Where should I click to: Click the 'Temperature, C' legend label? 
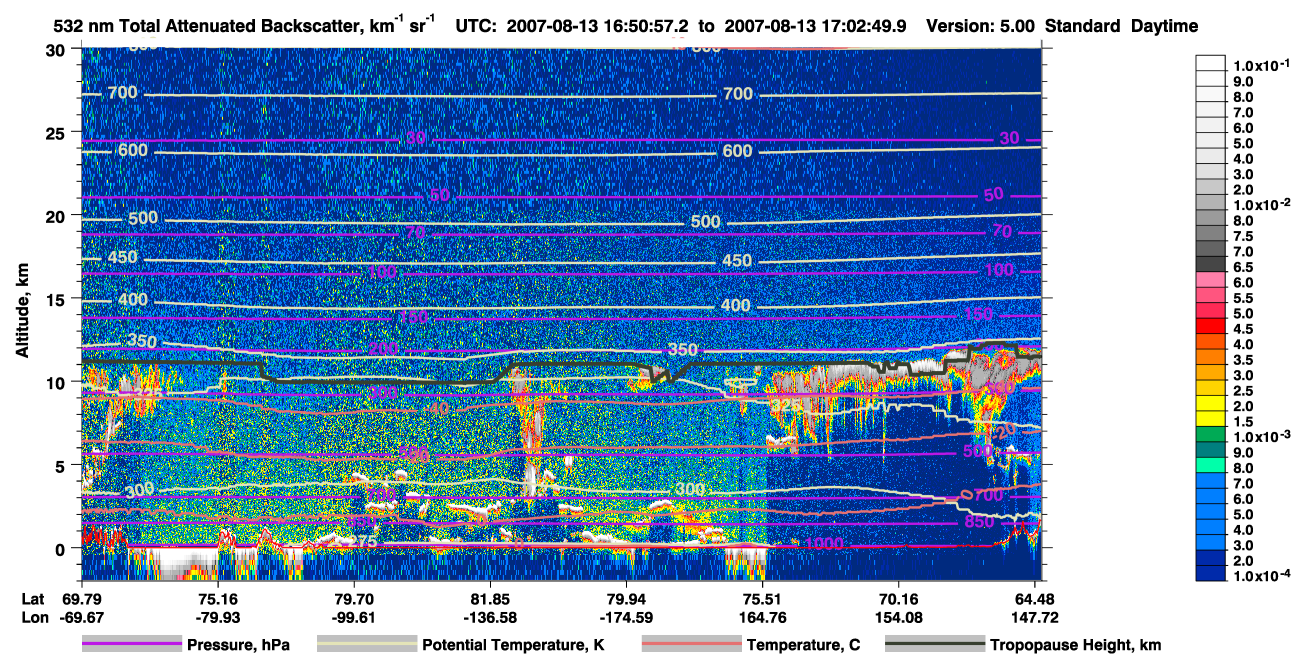click(x=803, y=646)
